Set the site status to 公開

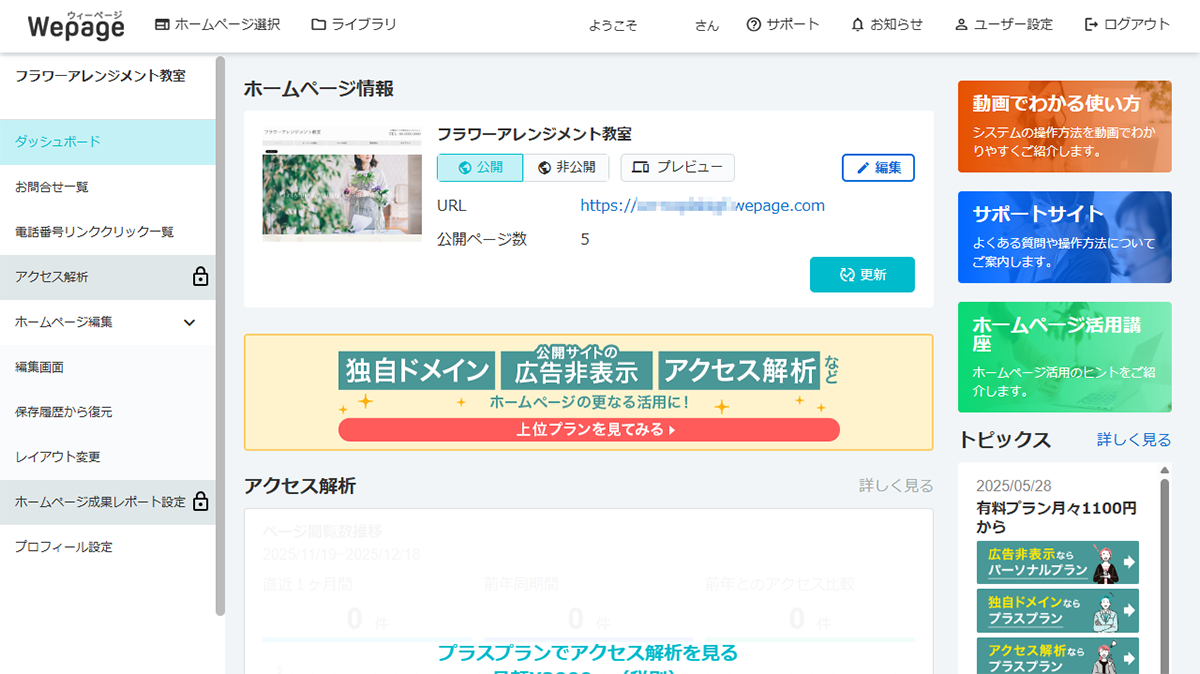[479, 167]
